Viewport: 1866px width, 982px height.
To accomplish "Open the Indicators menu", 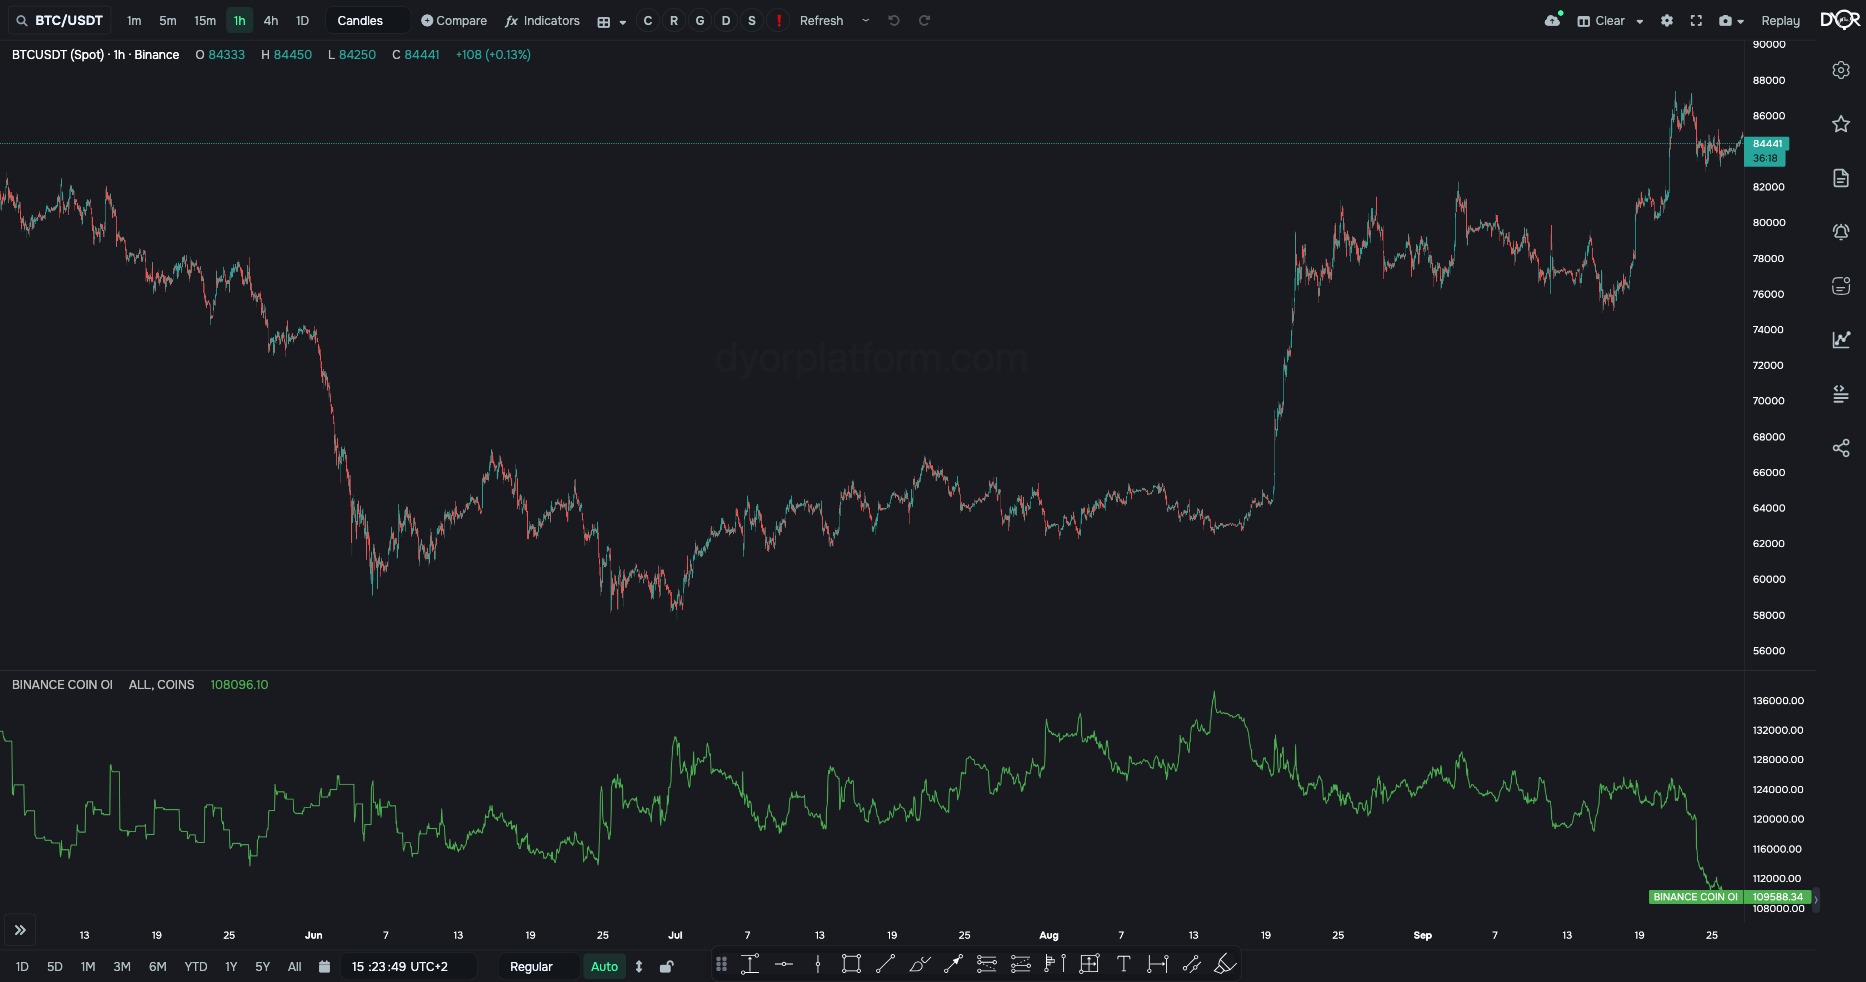I will click(x=543, y=20).
